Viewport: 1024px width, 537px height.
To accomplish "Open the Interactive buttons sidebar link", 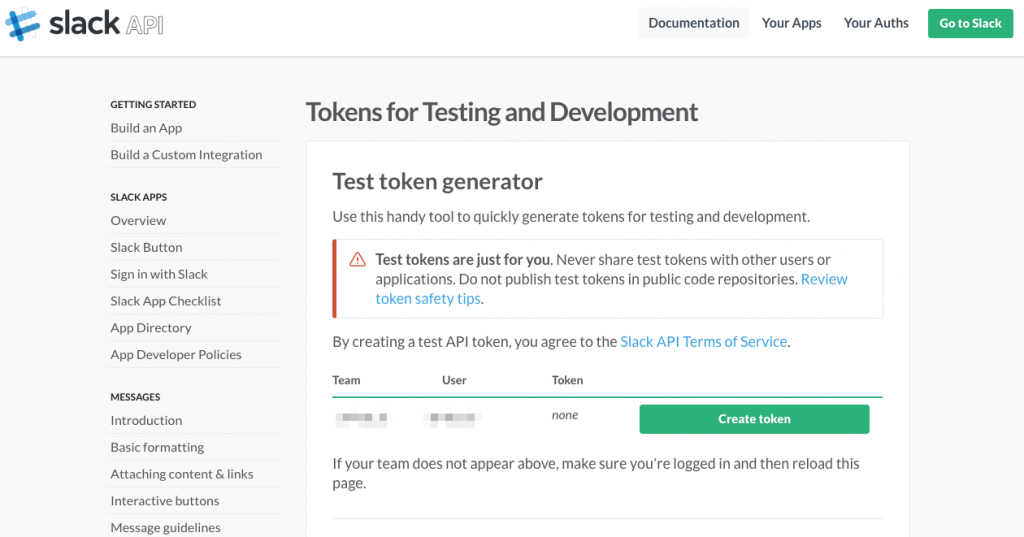I will [165, 501].
